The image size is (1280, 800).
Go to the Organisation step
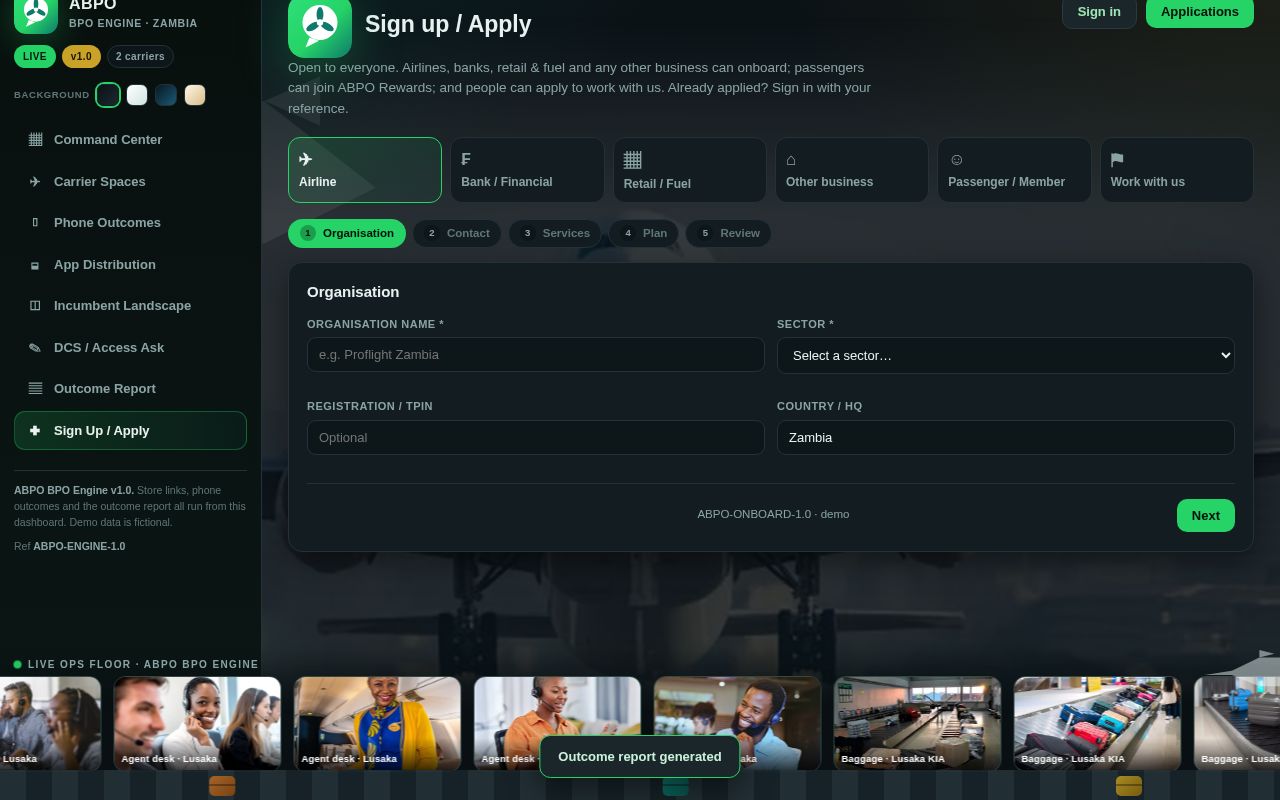click(x=347, y=233)
